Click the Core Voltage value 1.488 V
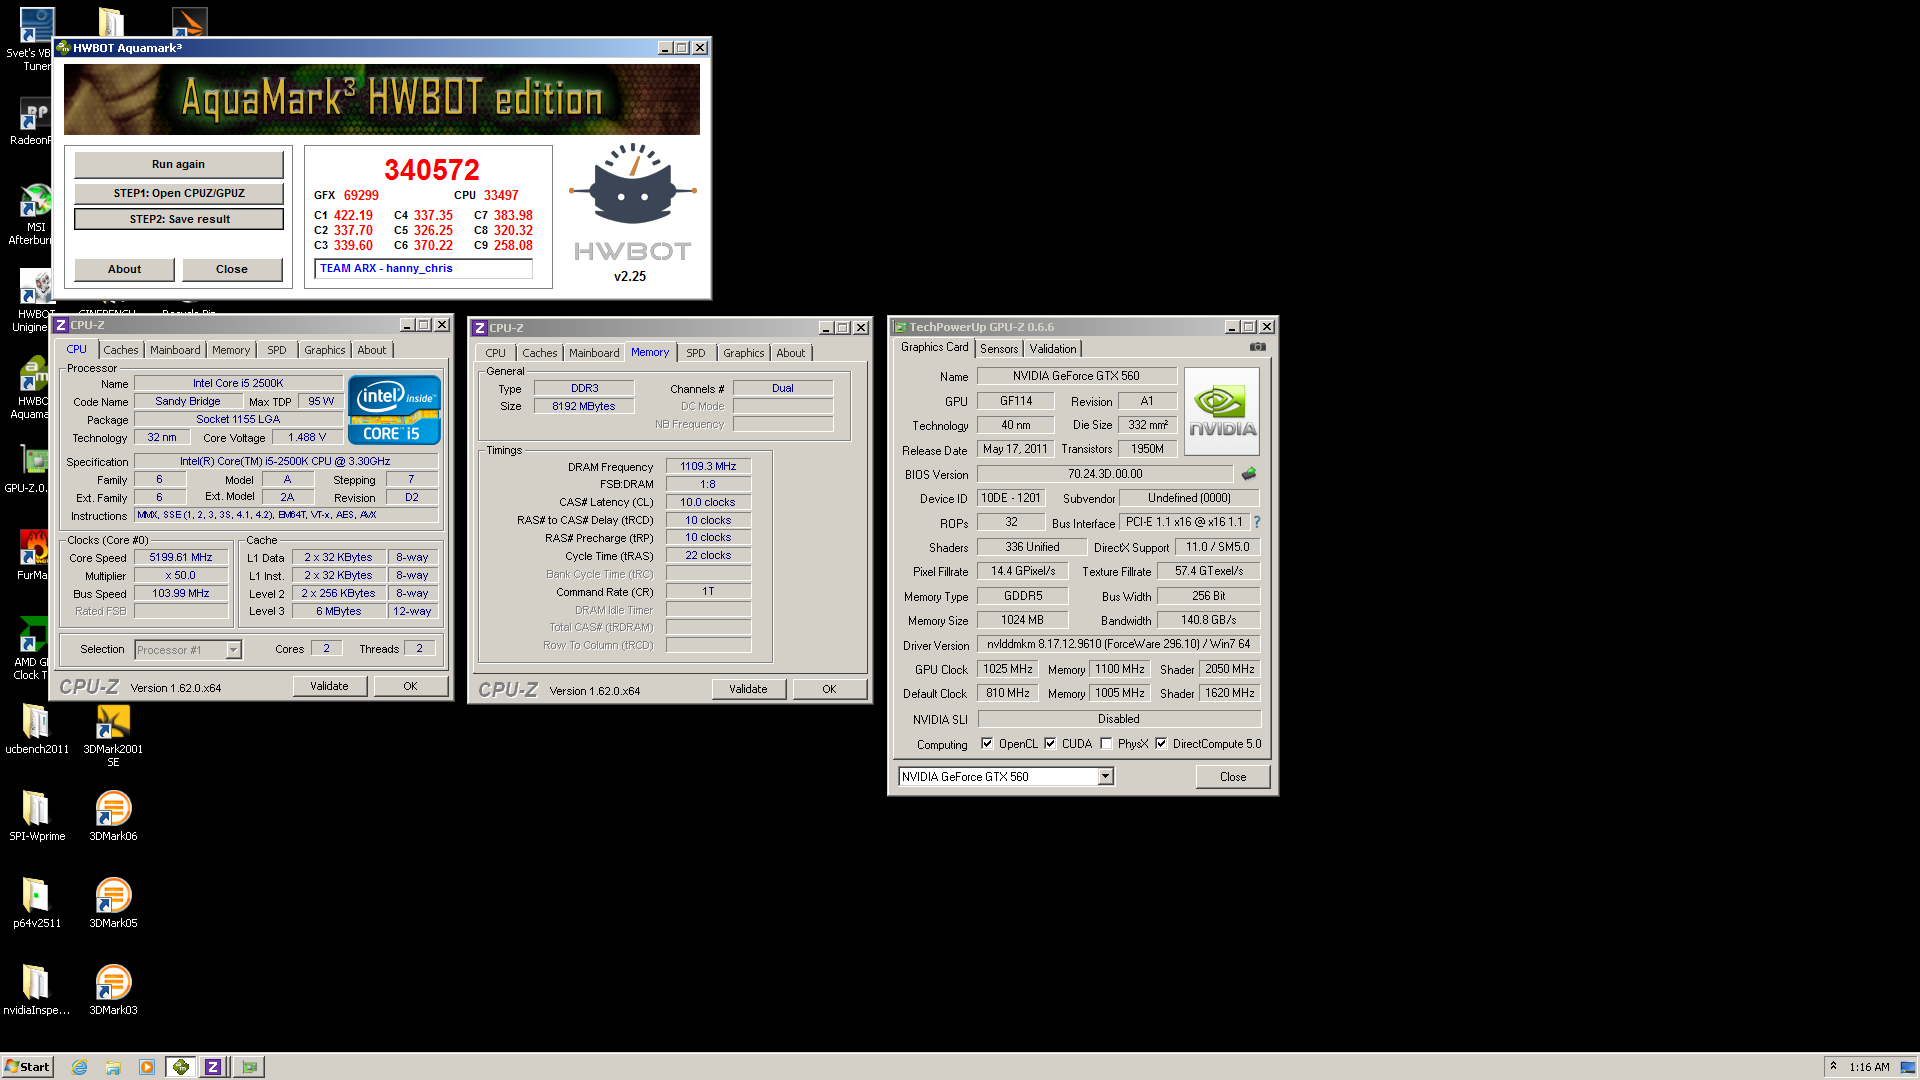Image resolution: width=1920 pixels, height=1080 pixels. coord(307,437)
